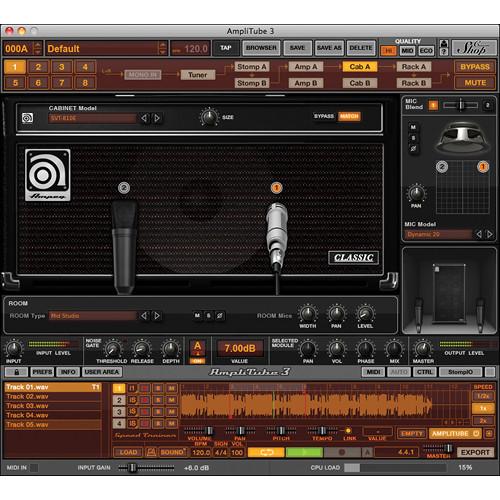The height and width of the screenshot is (500, 500).
Task: Click the small plus icon beside AMPLITUBE button
Action: (489, 434)
